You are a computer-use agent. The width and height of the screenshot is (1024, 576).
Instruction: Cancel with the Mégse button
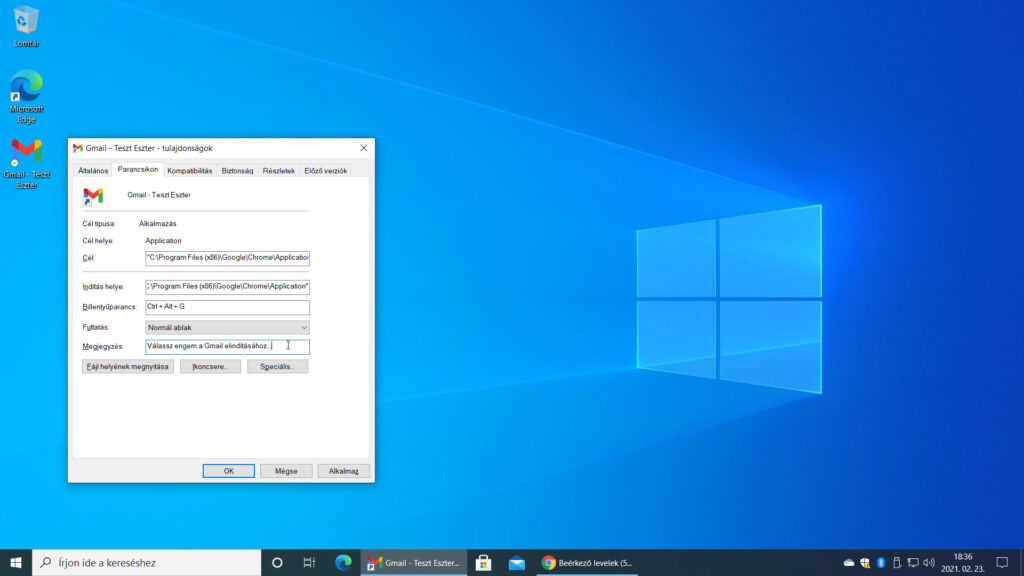pyautogui.click(x=286, y=471)
